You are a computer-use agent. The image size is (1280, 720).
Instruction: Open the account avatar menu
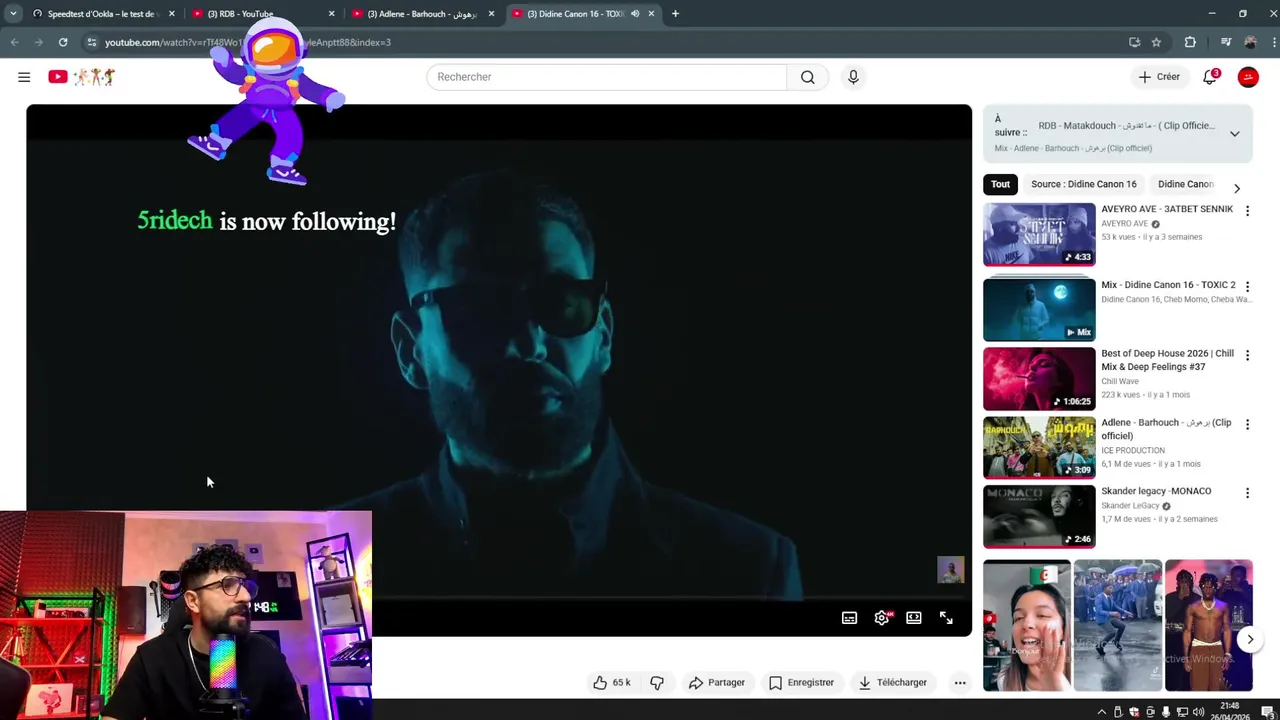(x=1248, y=77)
